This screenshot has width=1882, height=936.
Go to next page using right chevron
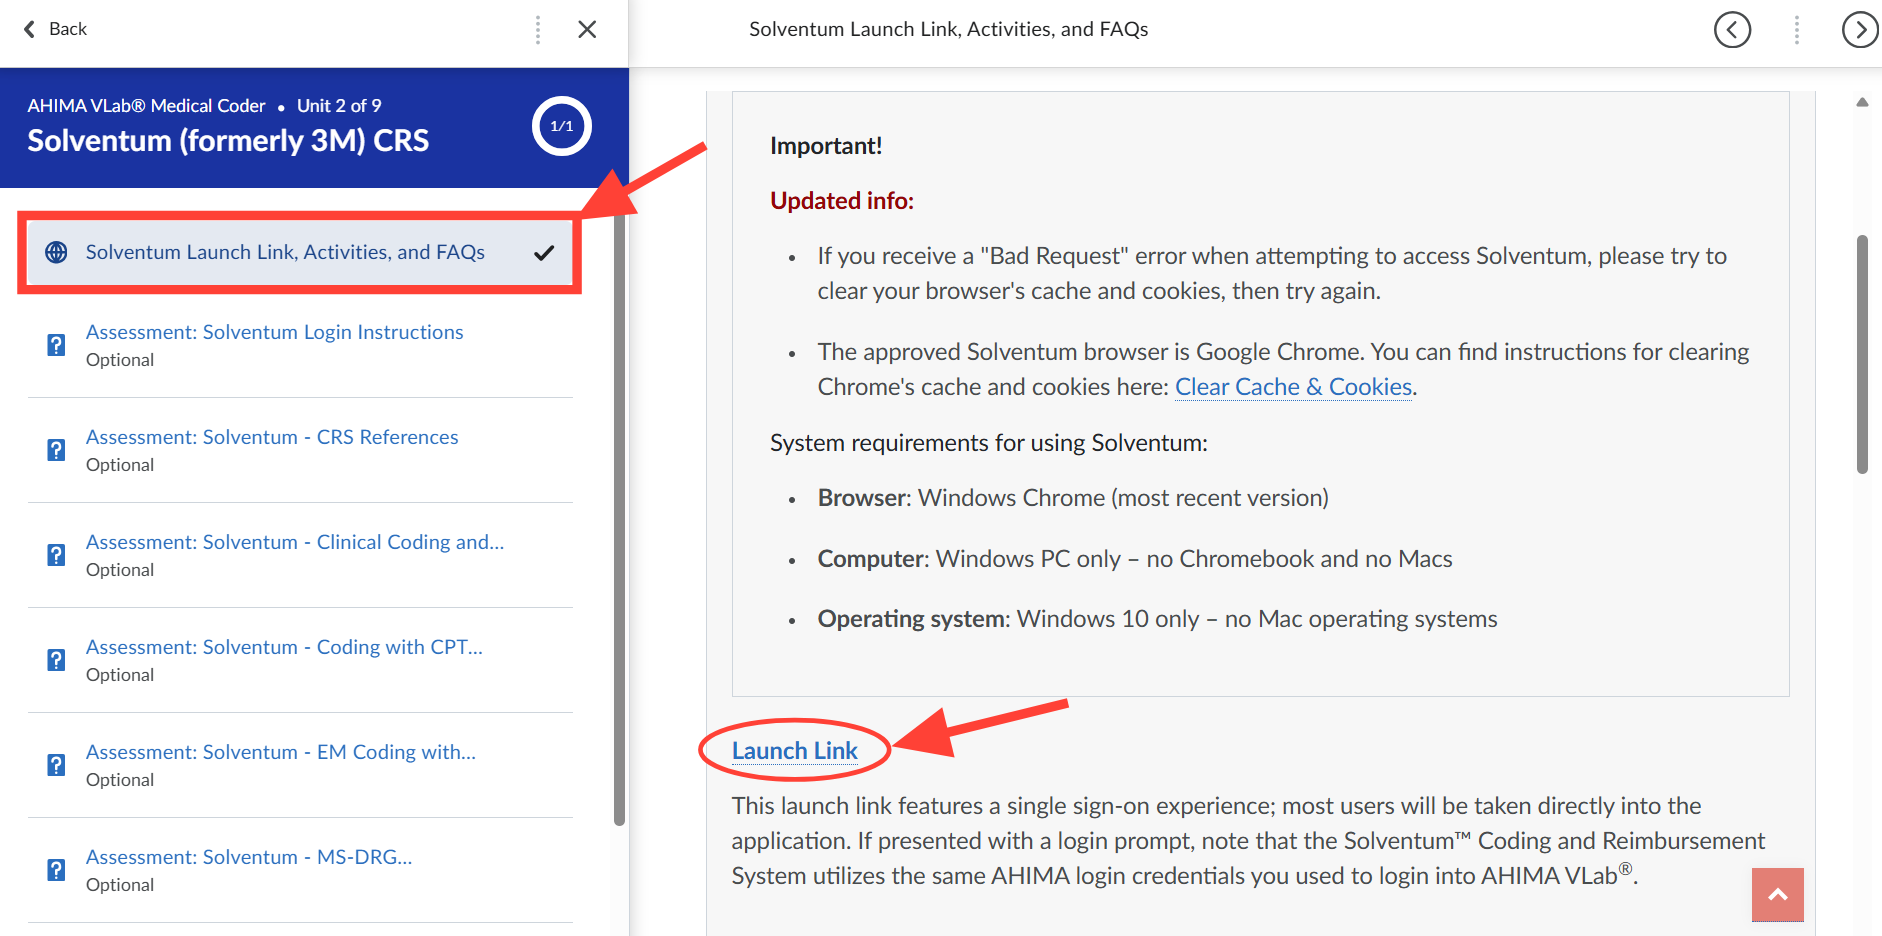[x=1859, y=30]
